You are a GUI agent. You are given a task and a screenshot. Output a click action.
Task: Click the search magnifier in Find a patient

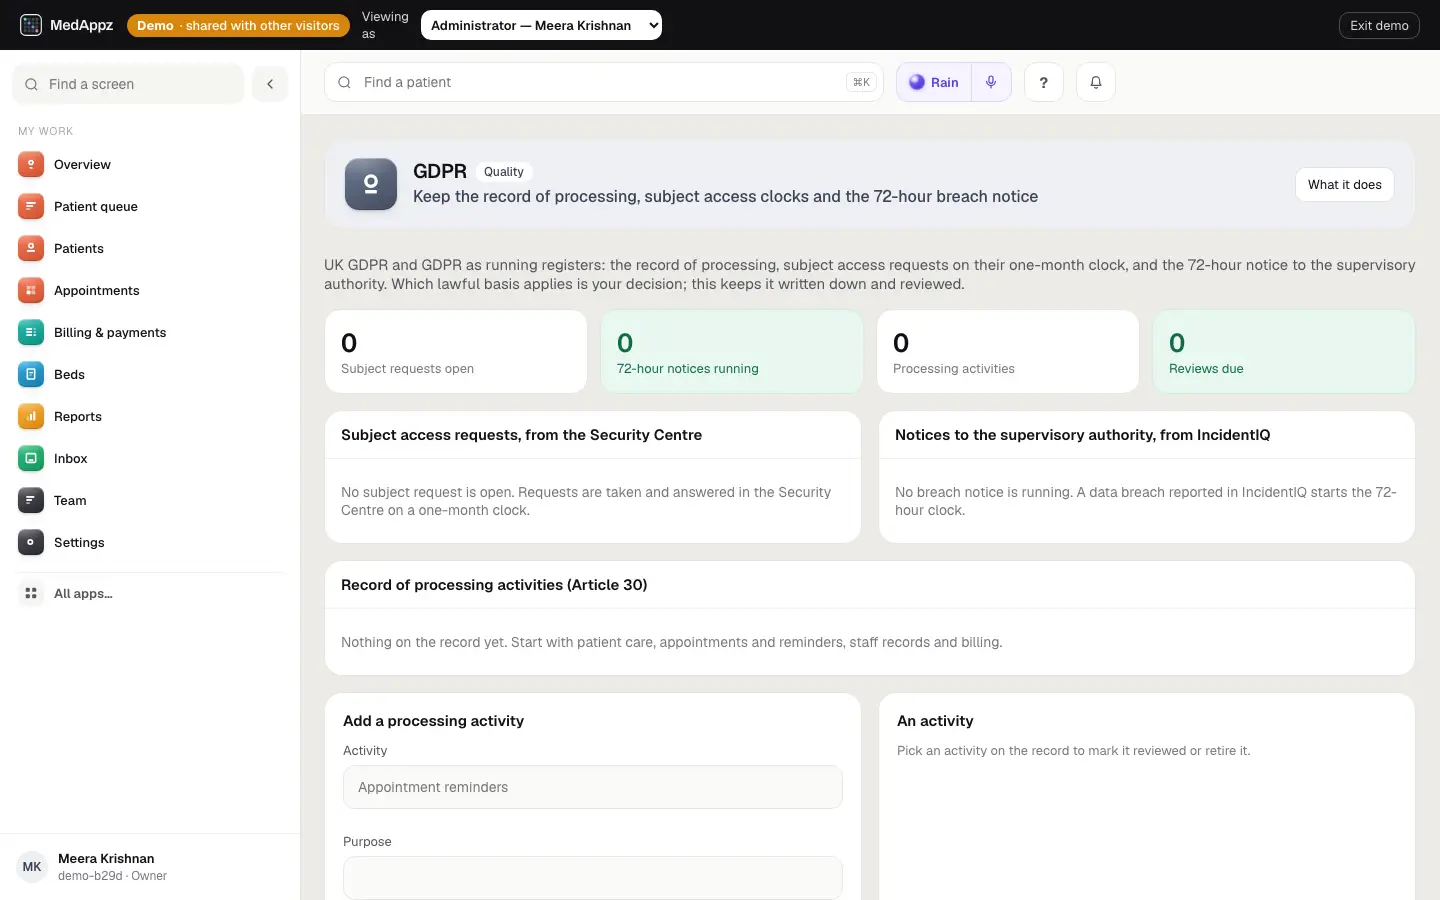coord(344,82)
